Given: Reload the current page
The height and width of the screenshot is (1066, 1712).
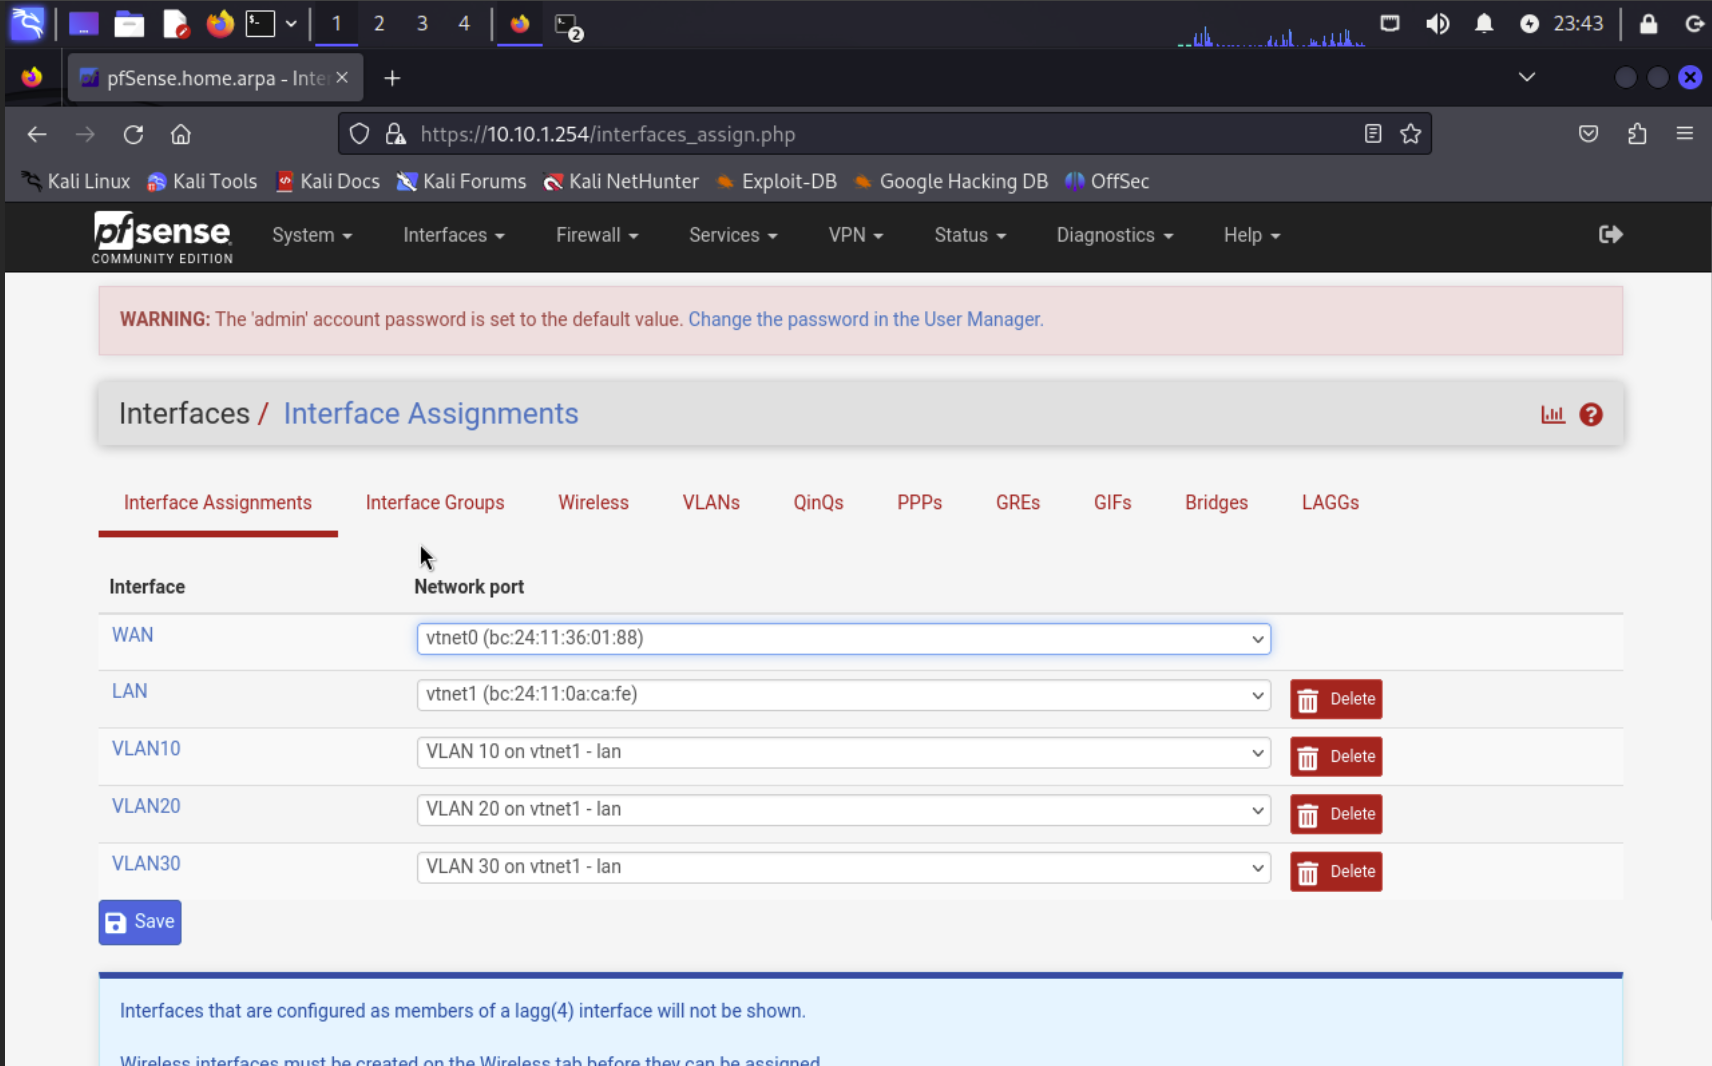Looking at the screenshot, I should click(x=133, y=134).
